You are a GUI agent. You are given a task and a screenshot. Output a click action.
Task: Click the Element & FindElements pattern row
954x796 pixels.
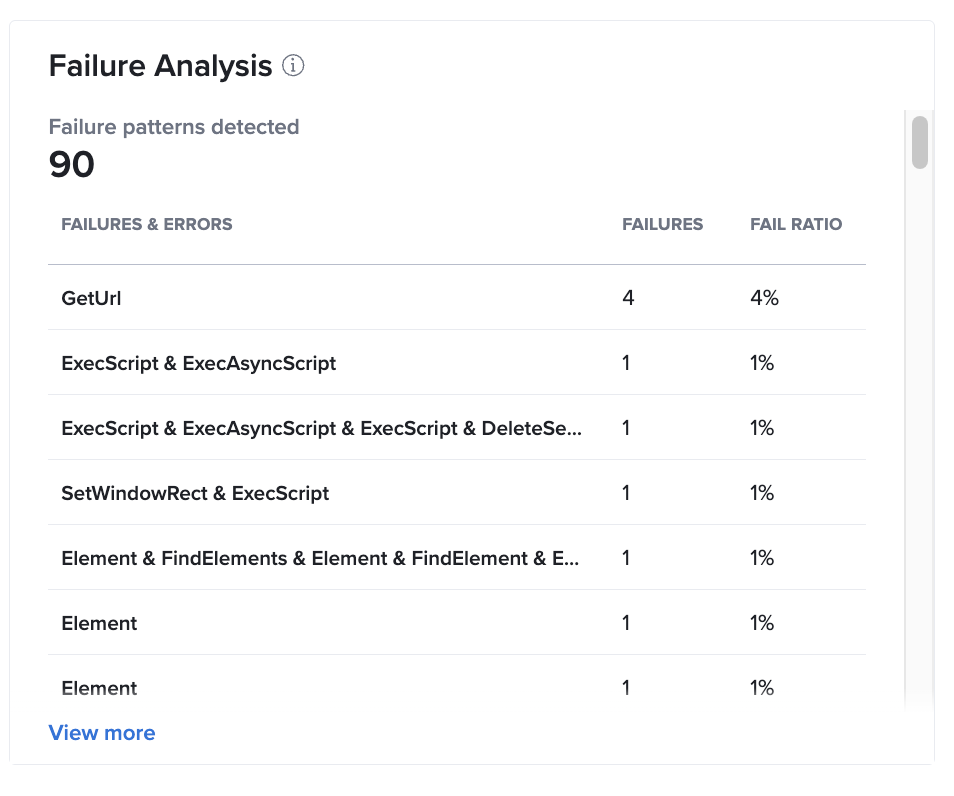[x=319, y=558]
